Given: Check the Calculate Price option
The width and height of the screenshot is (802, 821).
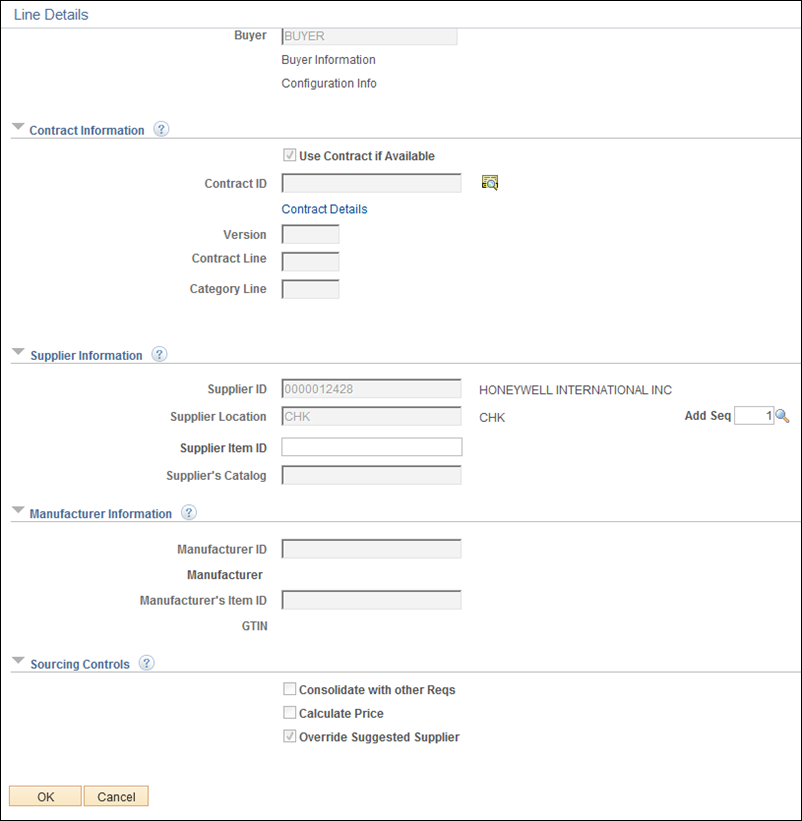Looking at the screenshot, I should 289,712.
